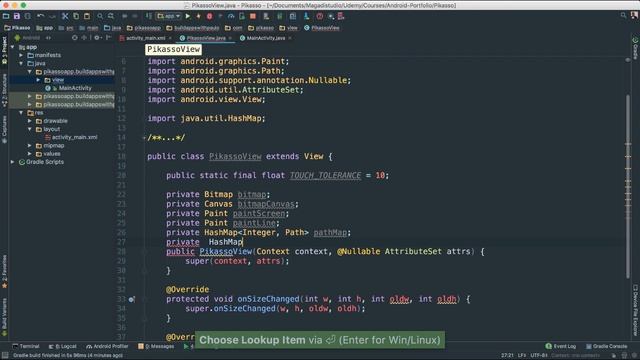Toggle the Structure side panel tab
640x360 pixels.
pyautogui.click(x=4, y=91)
